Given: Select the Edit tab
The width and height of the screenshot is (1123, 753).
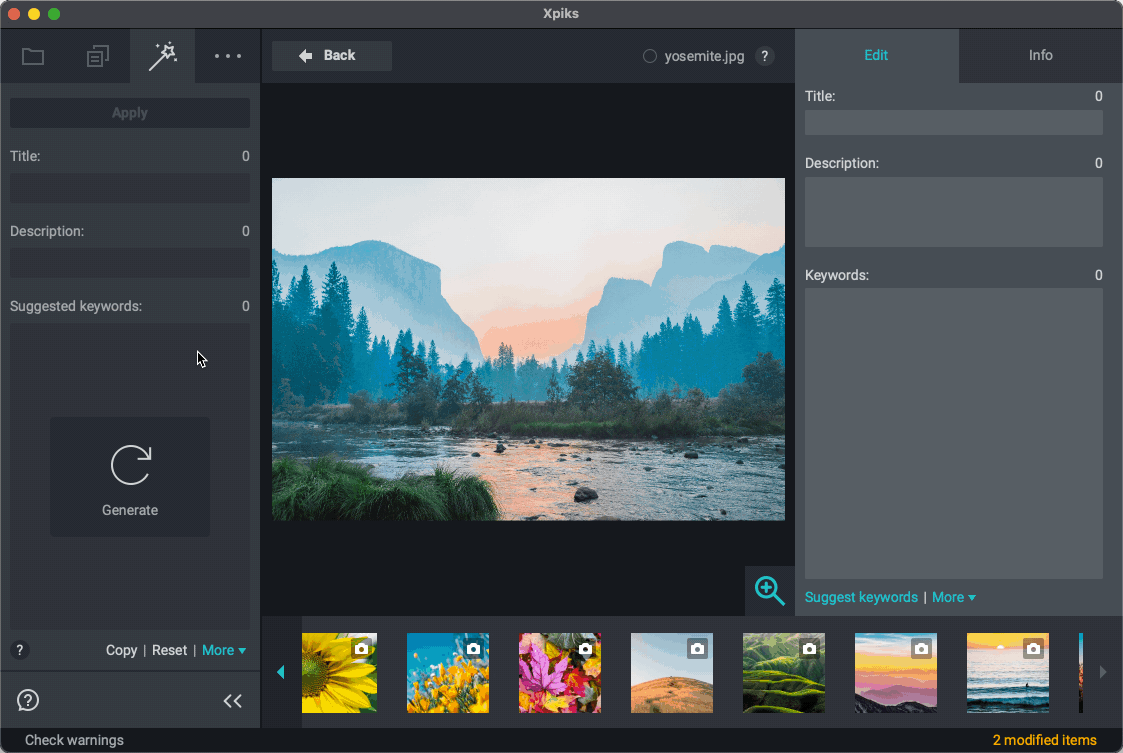Looking at the screenshot, I should [876, 56].
